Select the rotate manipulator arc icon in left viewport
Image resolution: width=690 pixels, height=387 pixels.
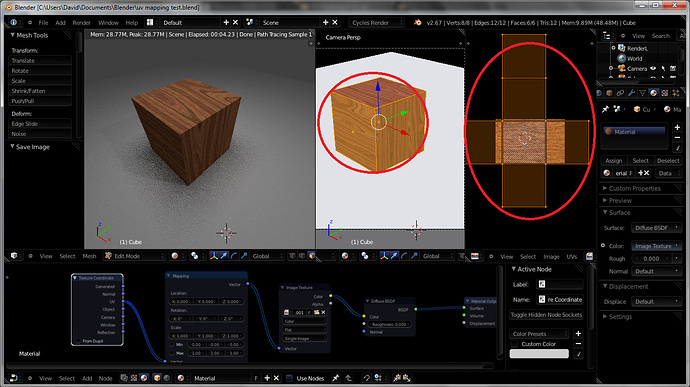234,256
